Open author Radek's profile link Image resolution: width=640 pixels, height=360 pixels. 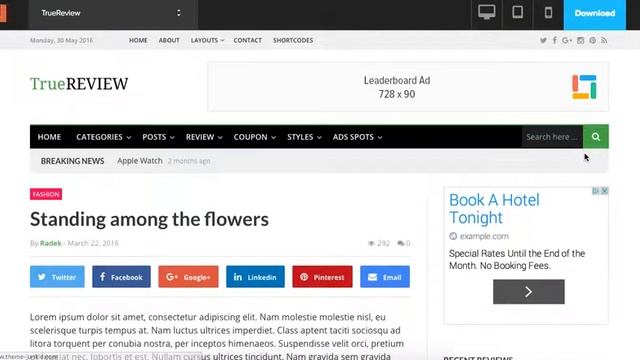pyautogui.click(x=51, y=243)
